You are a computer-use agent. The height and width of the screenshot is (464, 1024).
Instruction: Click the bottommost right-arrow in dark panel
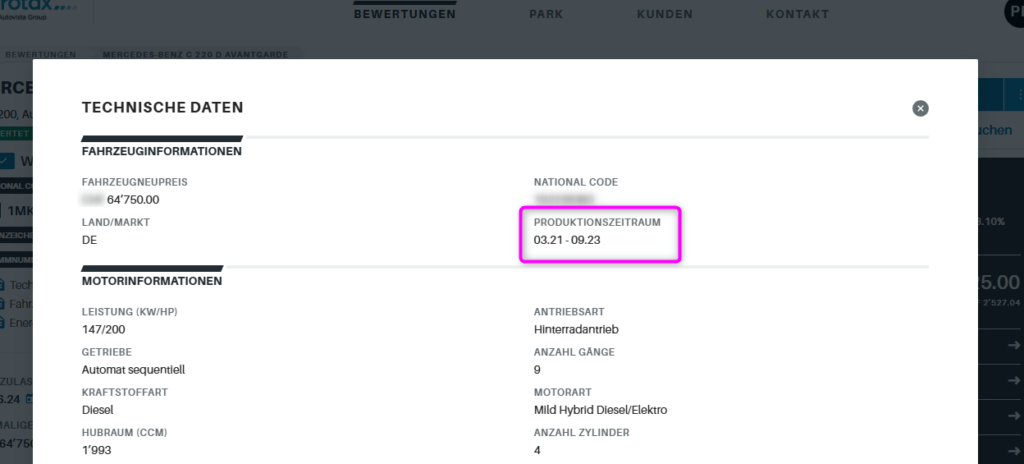coord(1014,451)
